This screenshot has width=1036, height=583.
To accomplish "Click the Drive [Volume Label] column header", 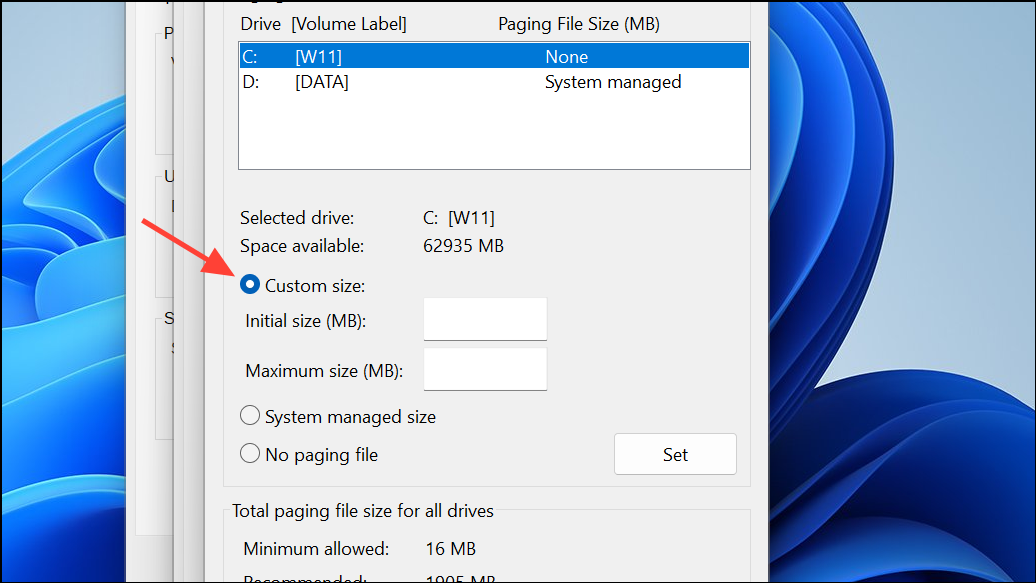I will (x=323, y=24).
